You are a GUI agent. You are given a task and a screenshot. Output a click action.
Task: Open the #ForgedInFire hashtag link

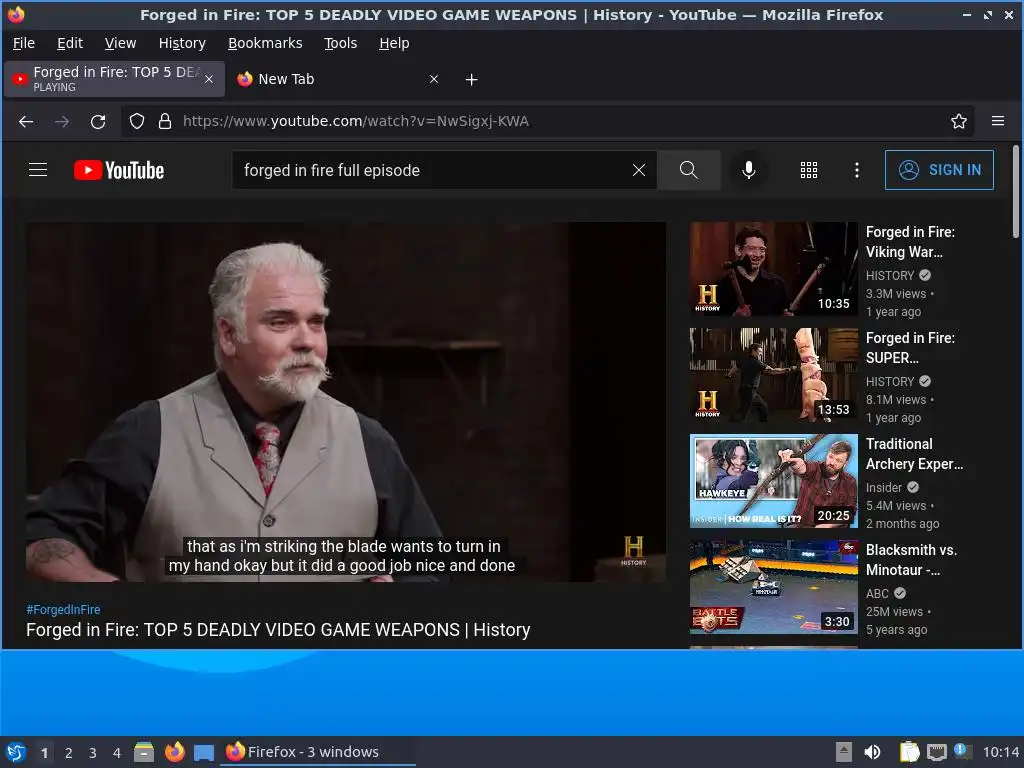(x=63, y=609)
